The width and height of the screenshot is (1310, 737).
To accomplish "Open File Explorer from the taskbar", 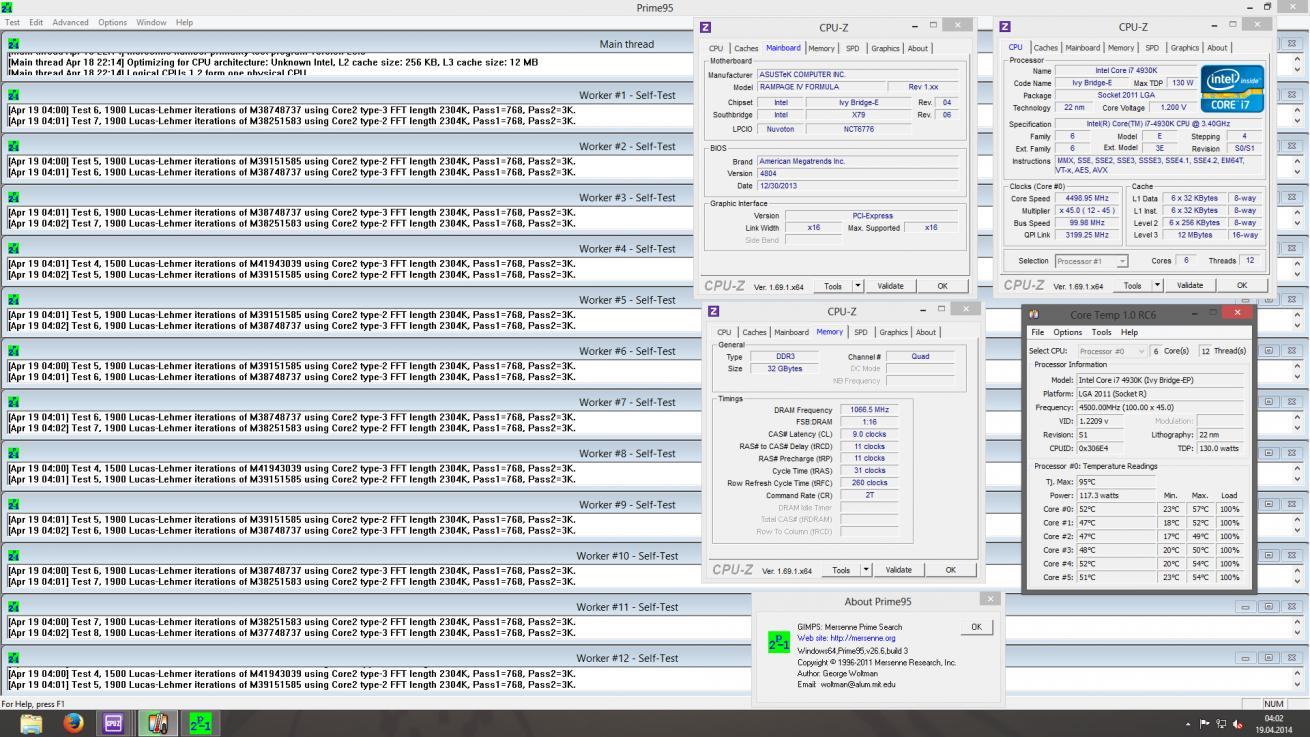I will [32, 723].
